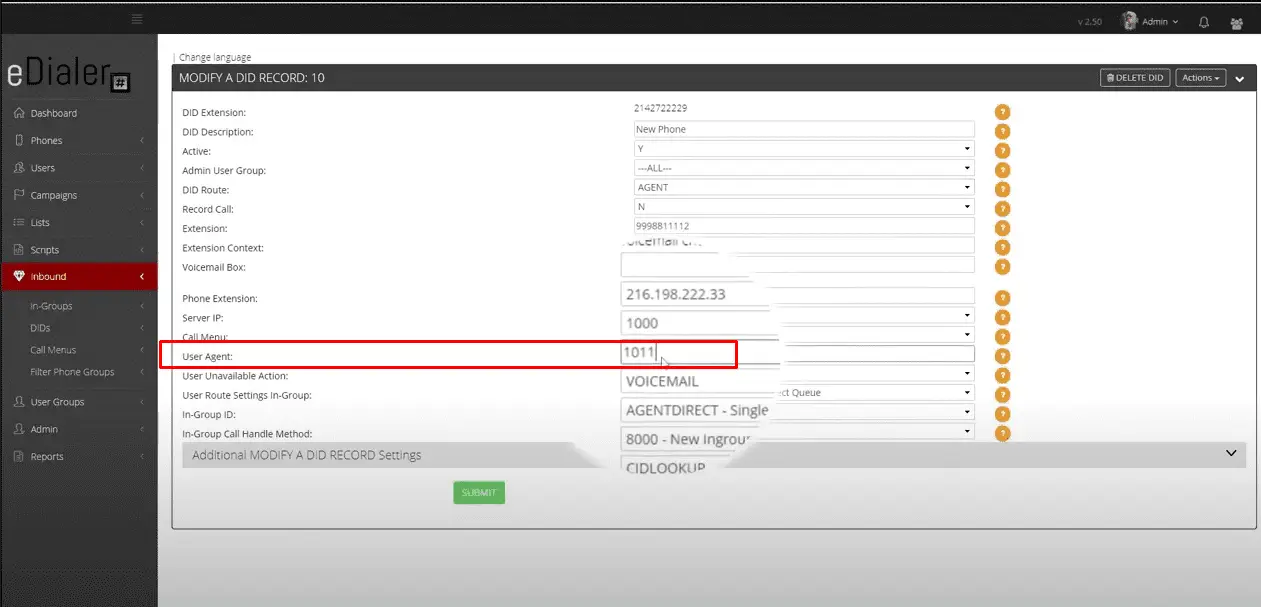This screenshot has width=1261, height=607.
Task: Click the users group icon in top bar
Action: point(1237,21)
